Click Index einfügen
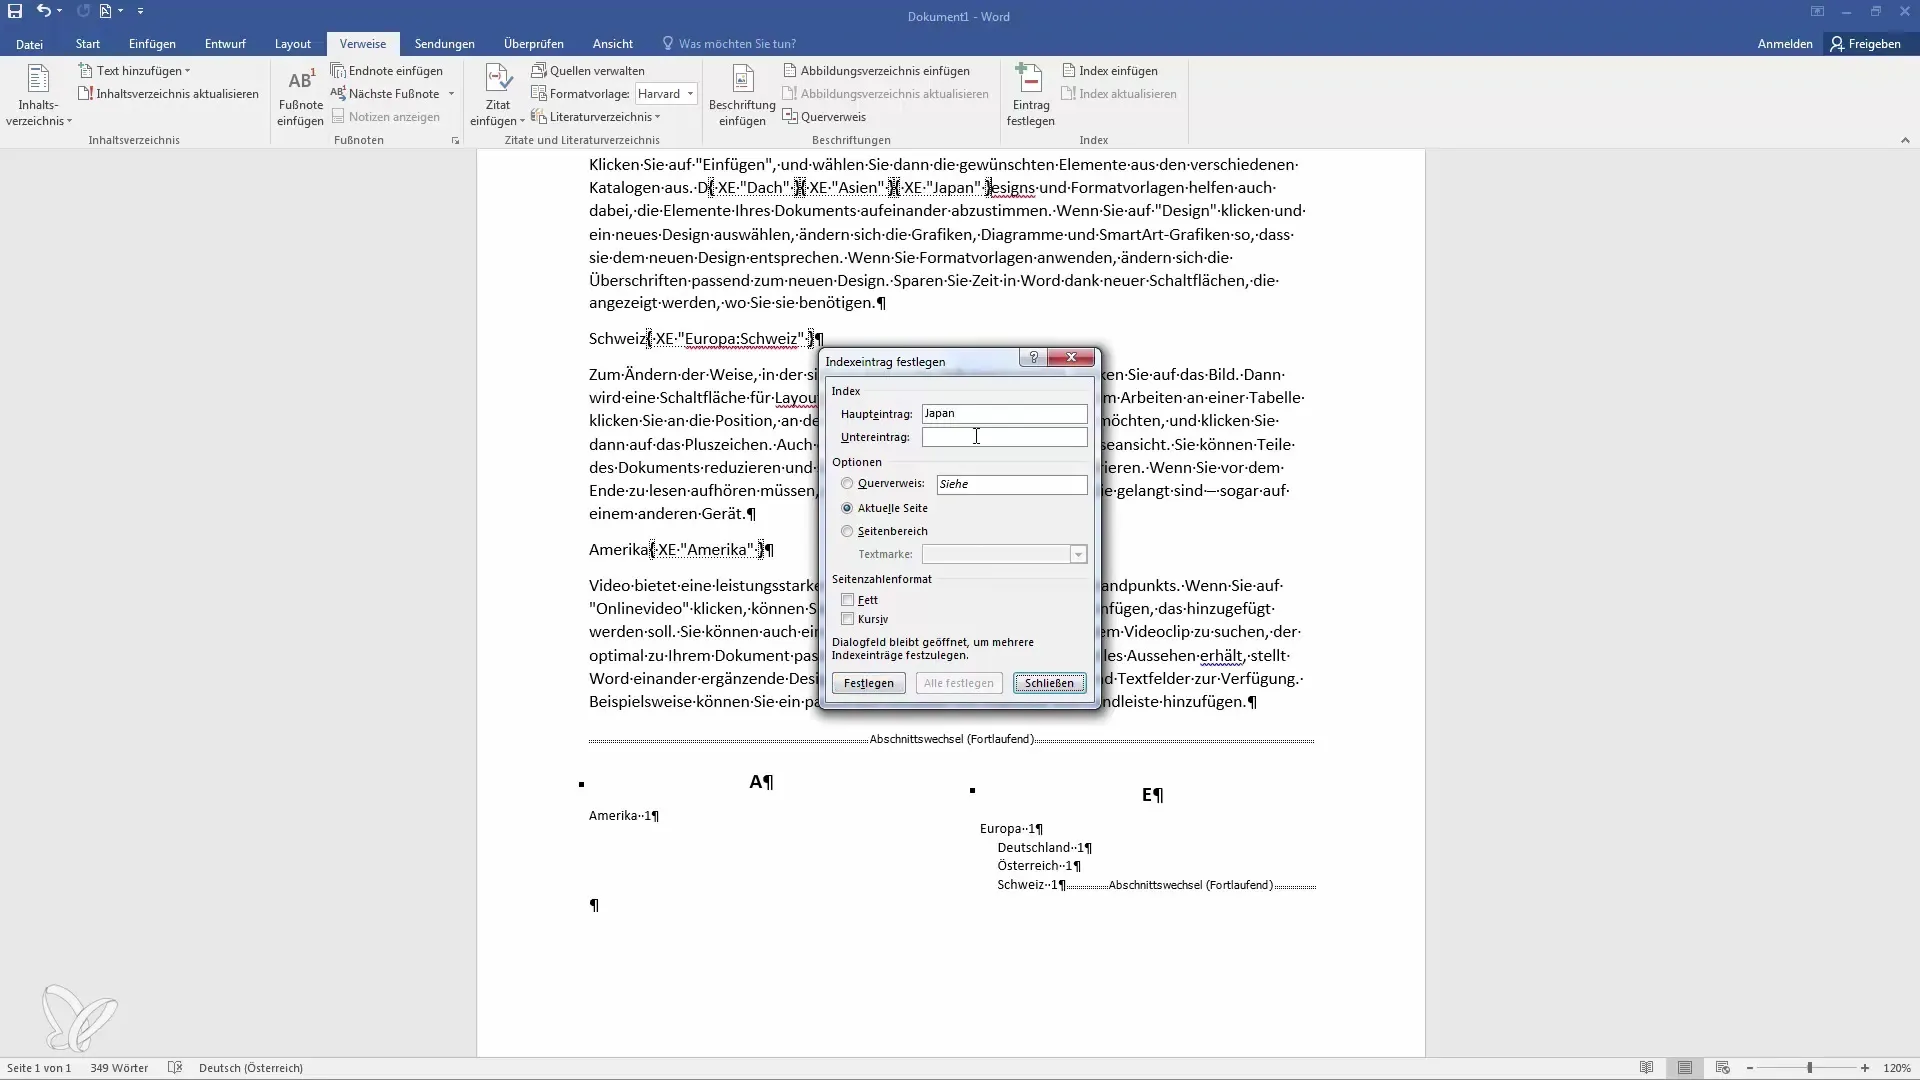Image resolution: width=1920 pixels, height=1080 pixels. point(1110,71)
